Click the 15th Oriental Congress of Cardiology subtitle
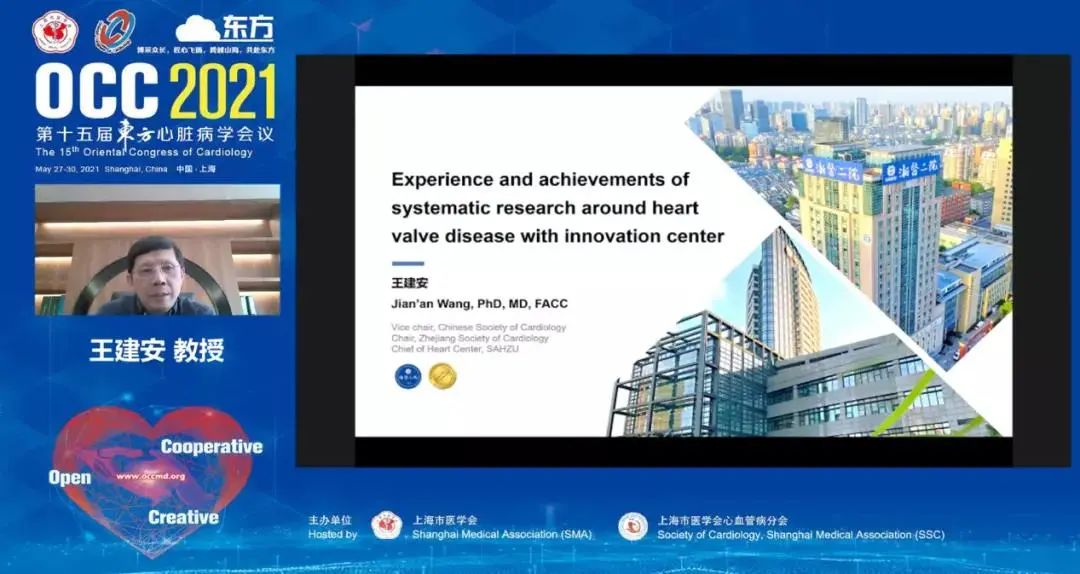The height and width of the screenshot is (574, 1080). [144, 152]
